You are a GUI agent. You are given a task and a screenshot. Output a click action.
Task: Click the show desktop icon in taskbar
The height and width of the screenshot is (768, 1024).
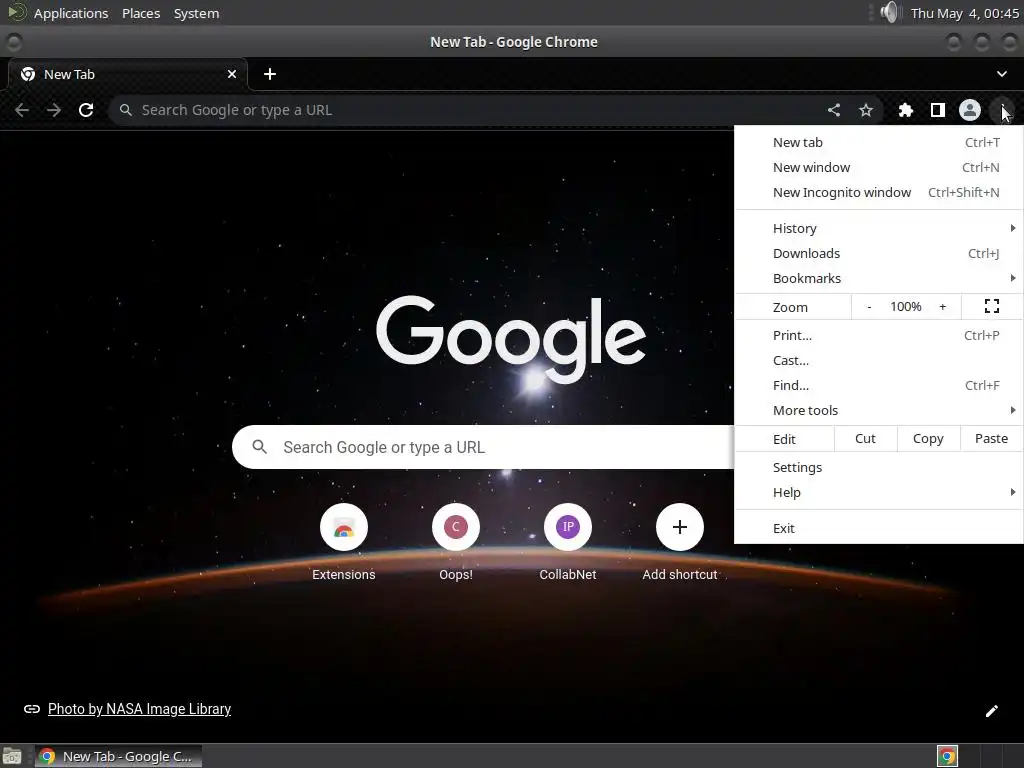12,756
